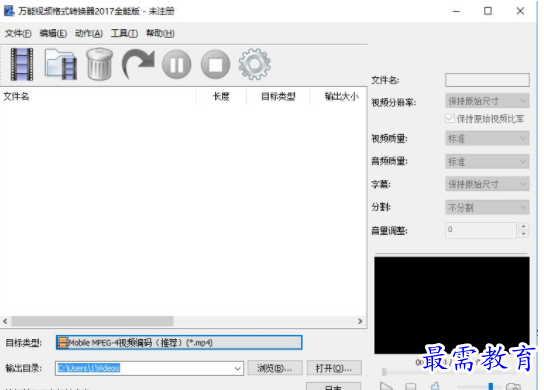Open the 帮助(H) menu
Image resolution: width=544 pixels, height=390 pixels.
(160, 33)
